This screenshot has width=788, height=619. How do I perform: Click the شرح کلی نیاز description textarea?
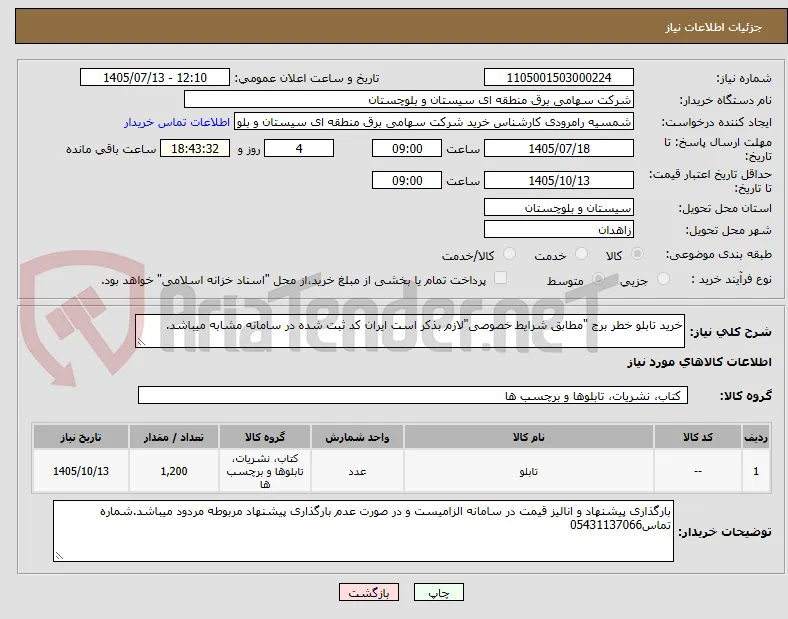[x=410, y=331]
